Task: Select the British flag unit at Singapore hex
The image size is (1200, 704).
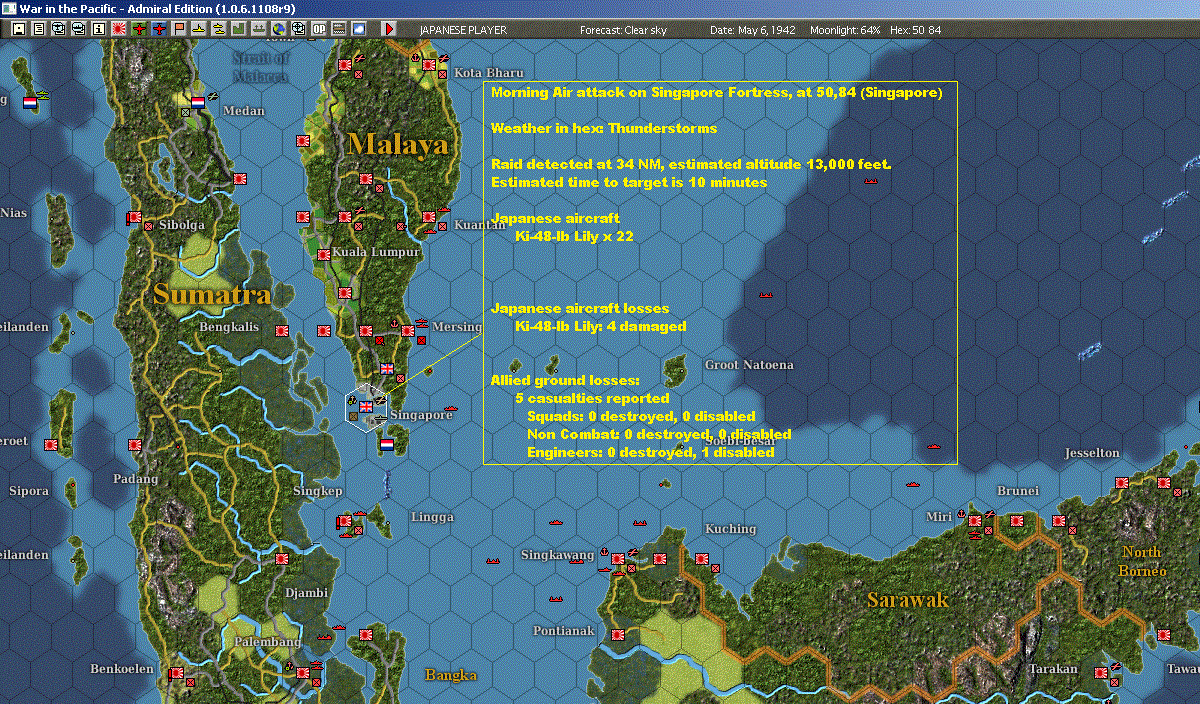Action: tap(366, 406)
